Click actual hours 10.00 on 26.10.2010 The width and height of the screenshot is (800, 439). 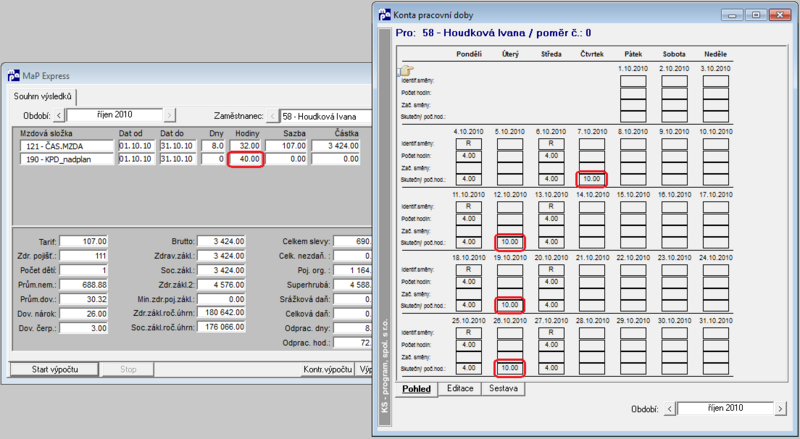click(510, 368)
